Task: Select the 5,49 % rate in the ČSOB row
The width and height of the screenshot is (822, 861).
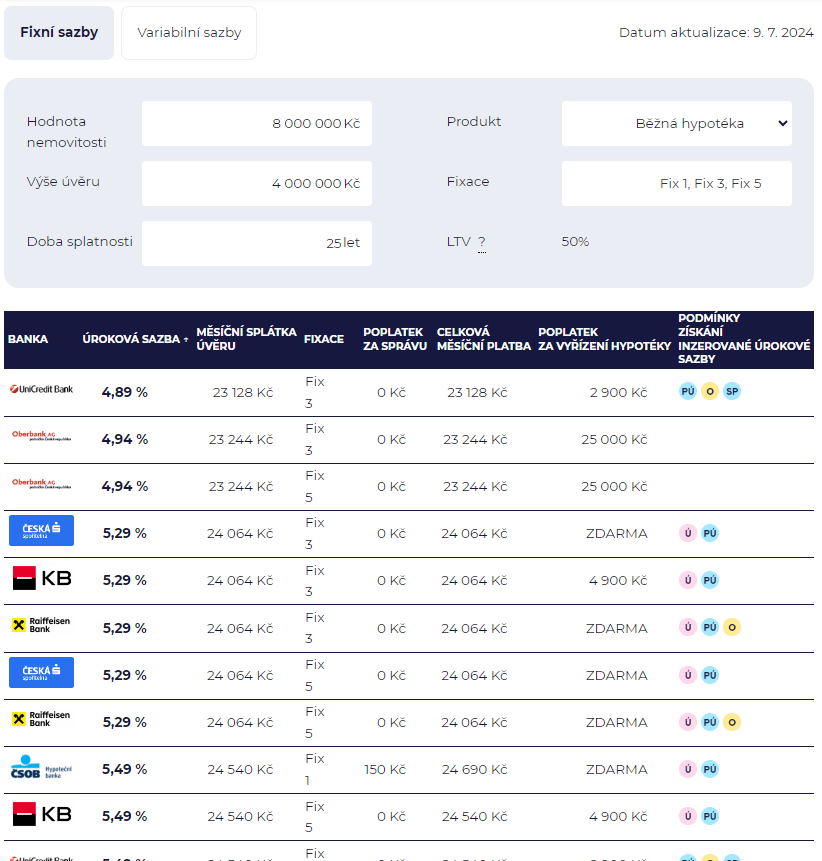Action: click(125, 769)
